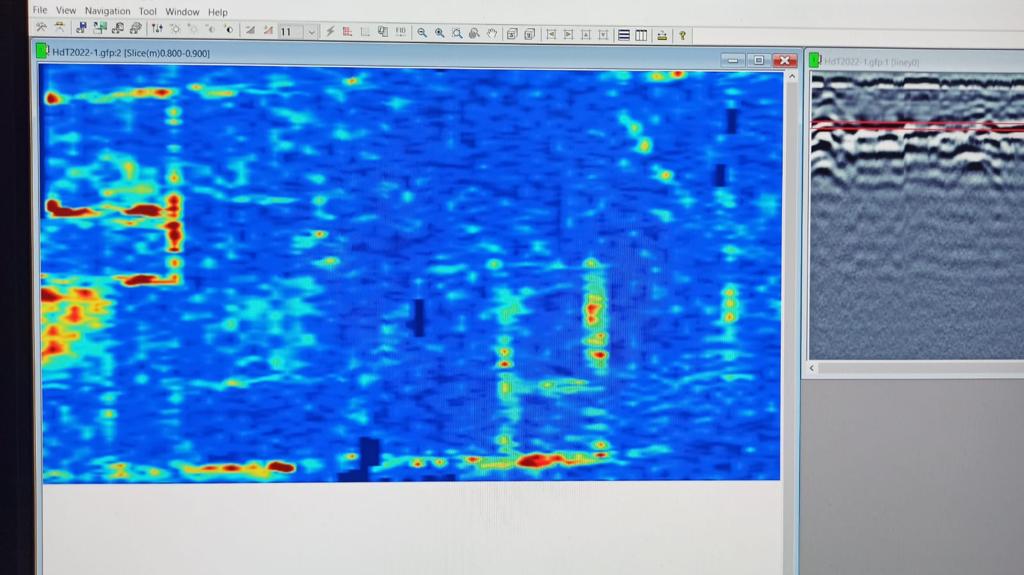The width and height of the screenshot is (1024, 575).
Task: Open the Tool menu
Action: (x=148, y=11)
